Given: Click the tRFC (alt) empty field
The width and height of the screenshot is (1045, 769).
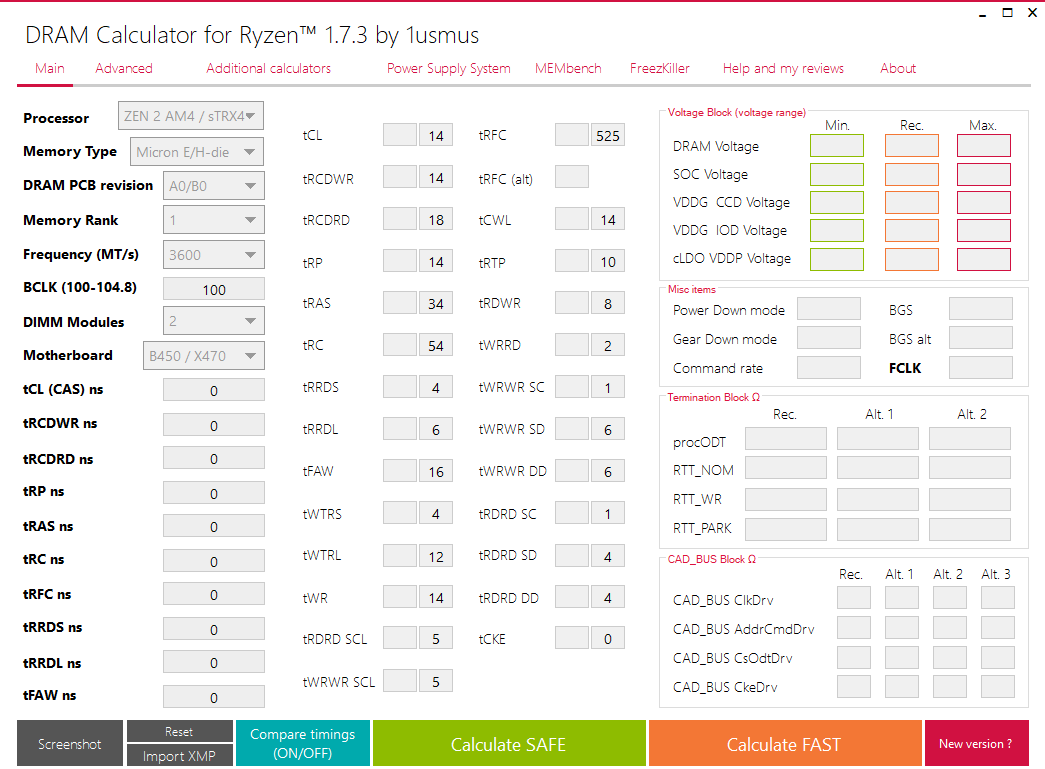Looking at the screenshot, I should (x=572, y=177).
